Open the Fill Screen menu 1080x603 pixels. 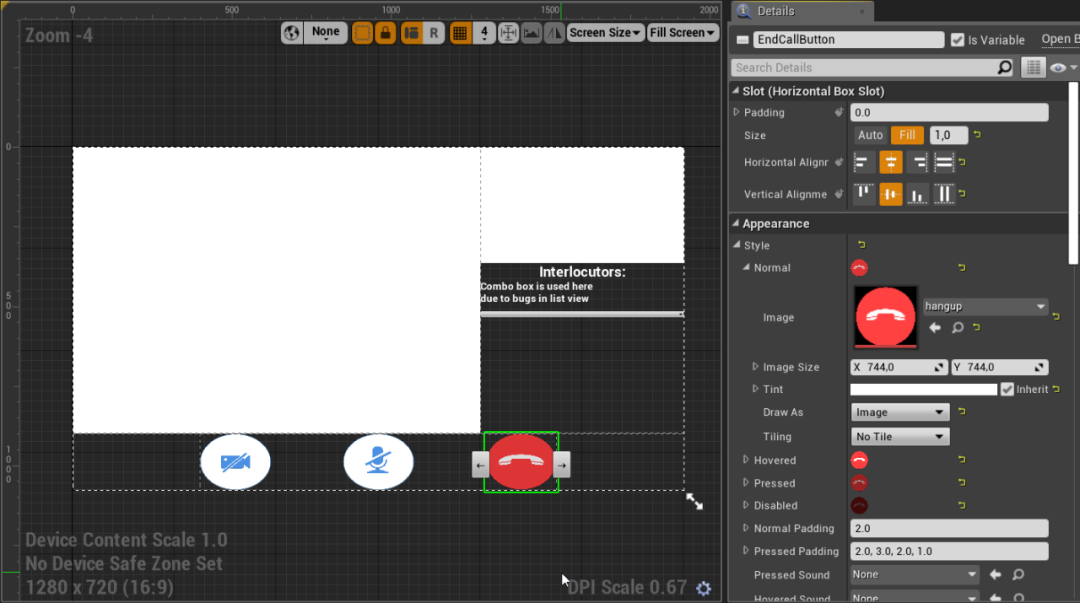click(682, 32)
